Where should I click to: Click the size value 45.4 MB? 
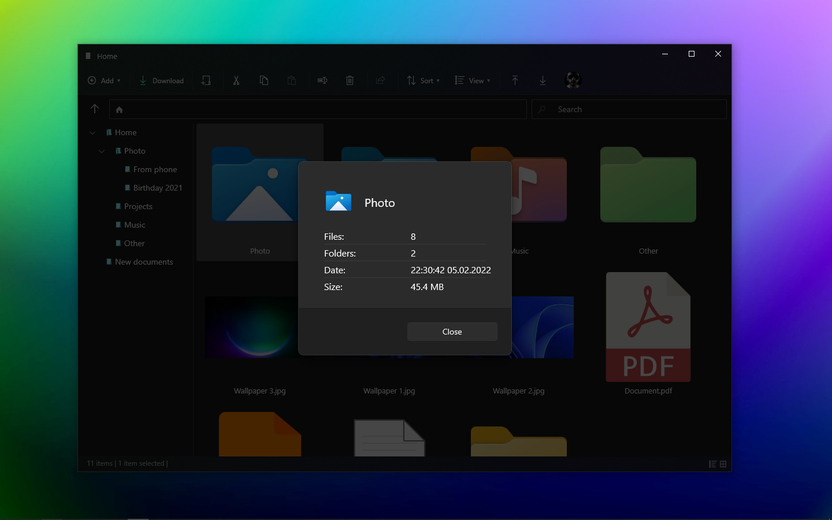(x=427, y=287)
